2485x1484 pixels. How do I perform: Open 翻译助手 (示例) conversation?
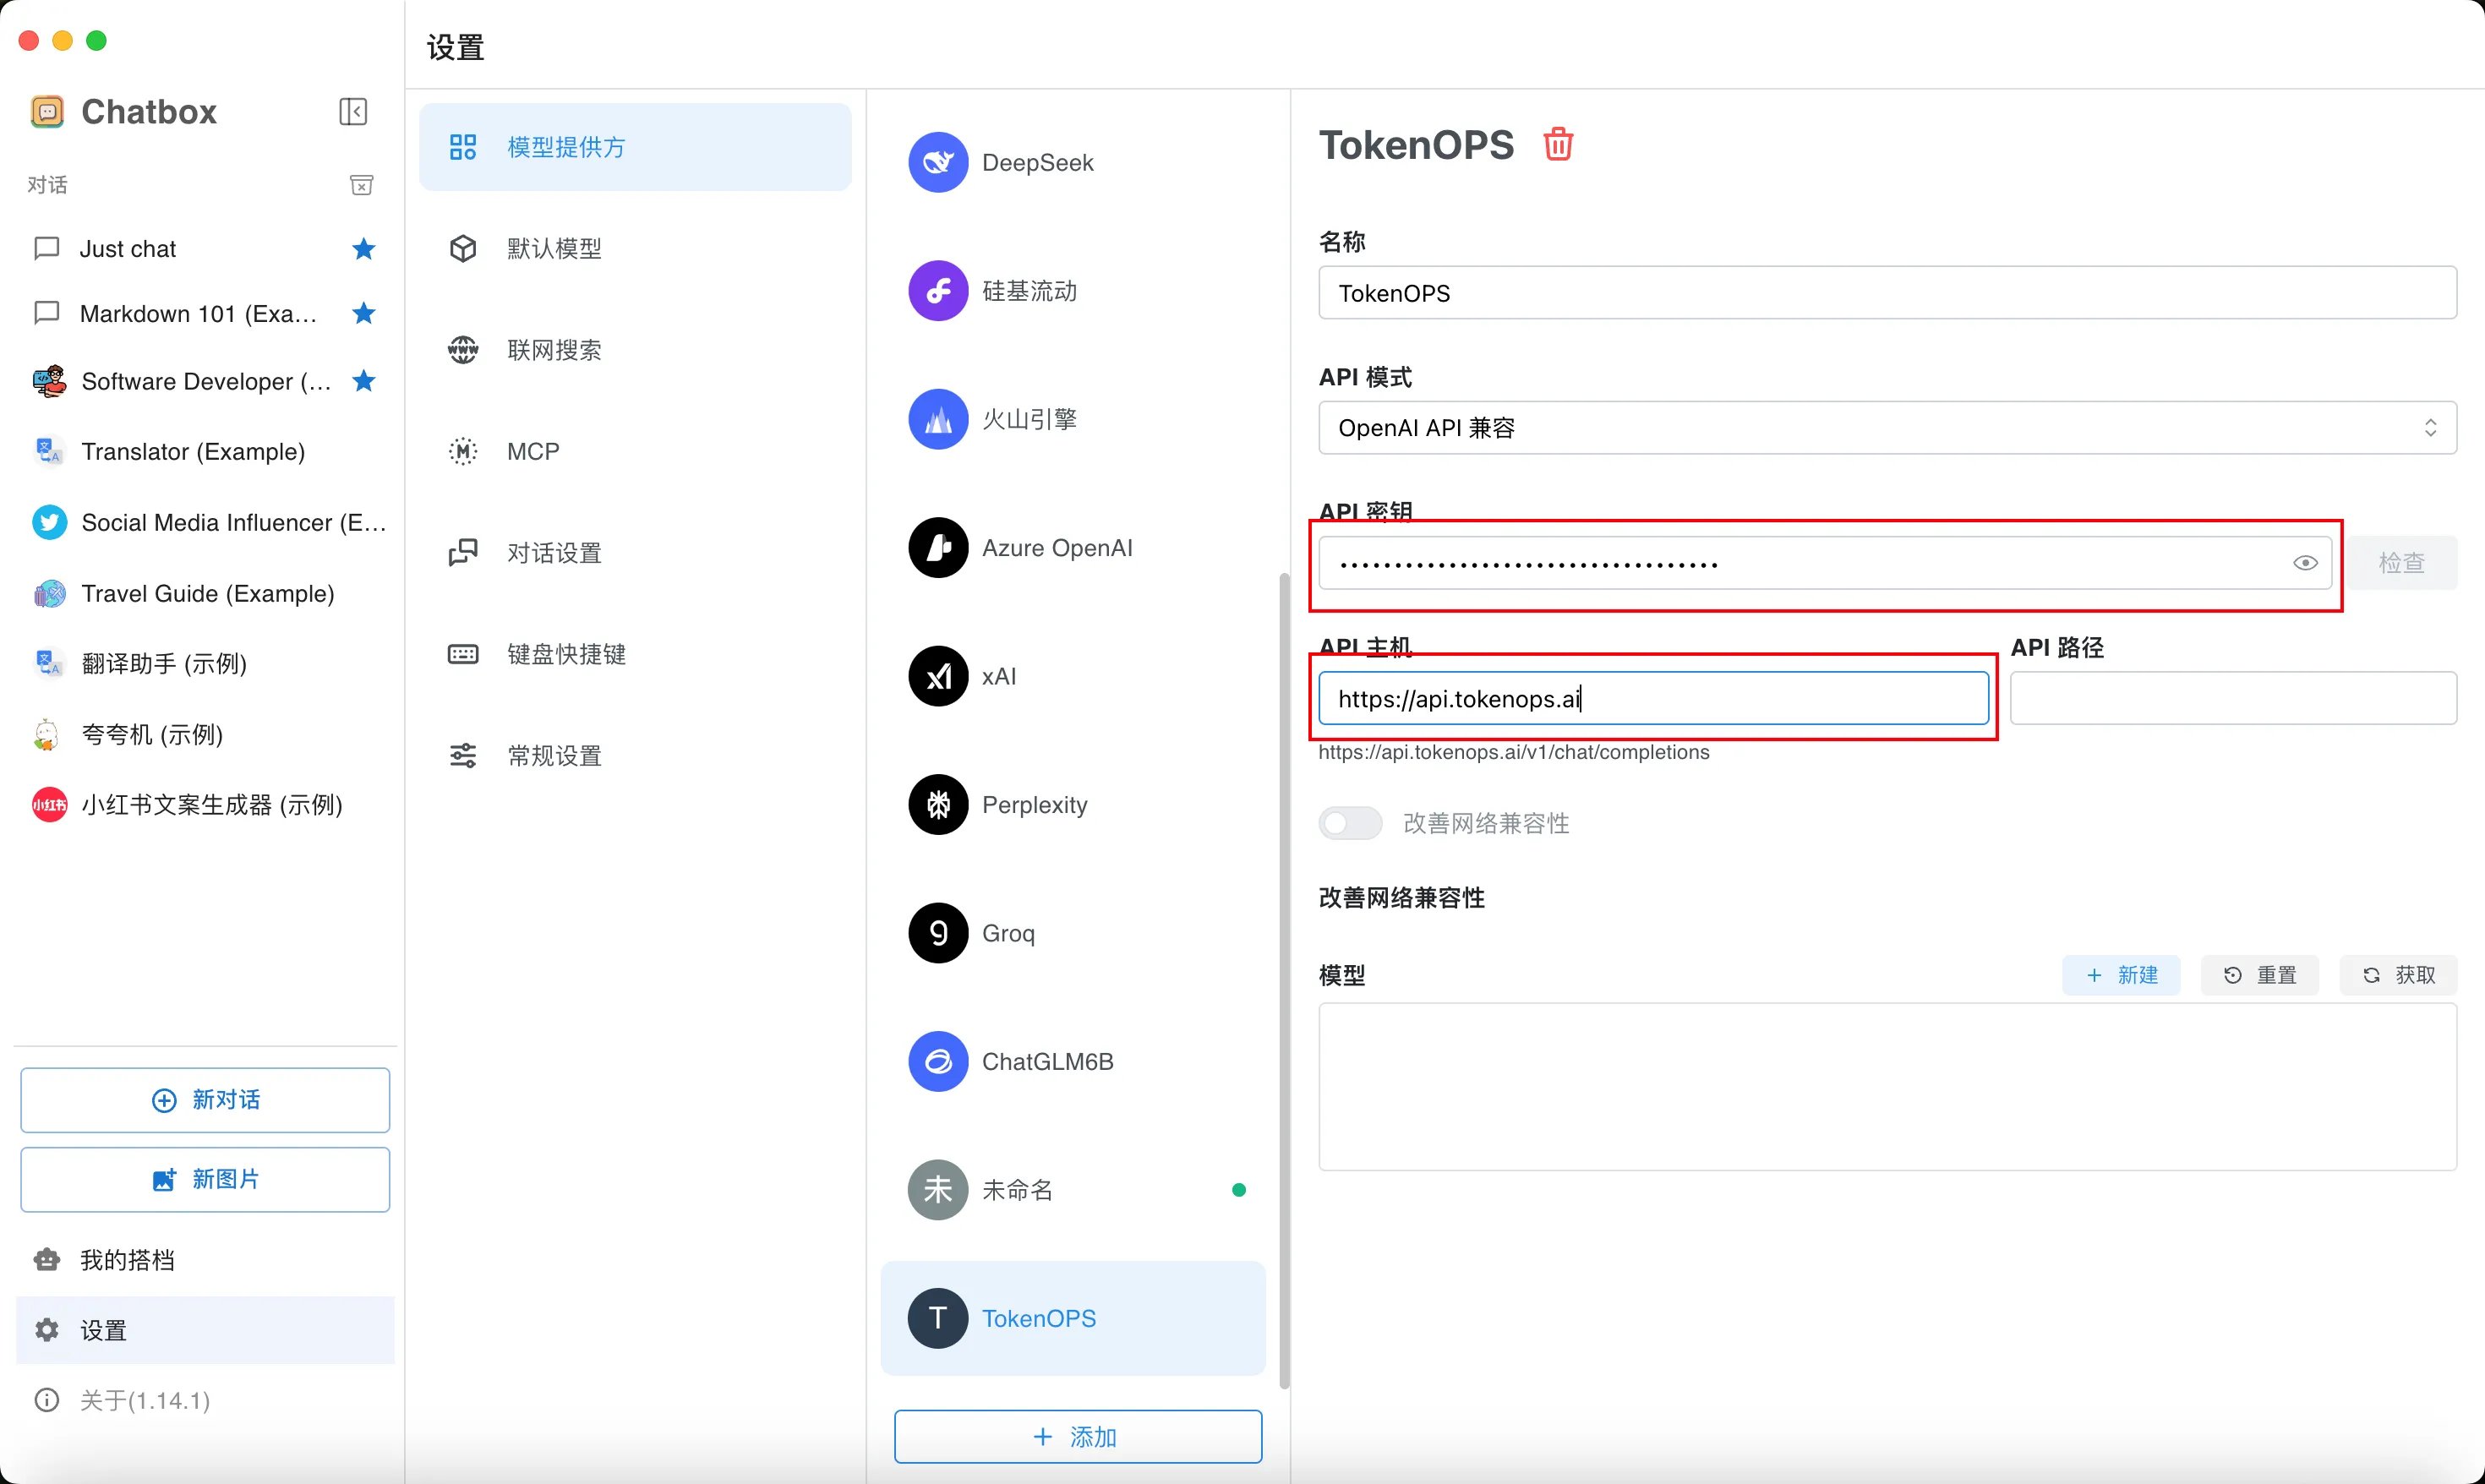click(x=205, y=663)
